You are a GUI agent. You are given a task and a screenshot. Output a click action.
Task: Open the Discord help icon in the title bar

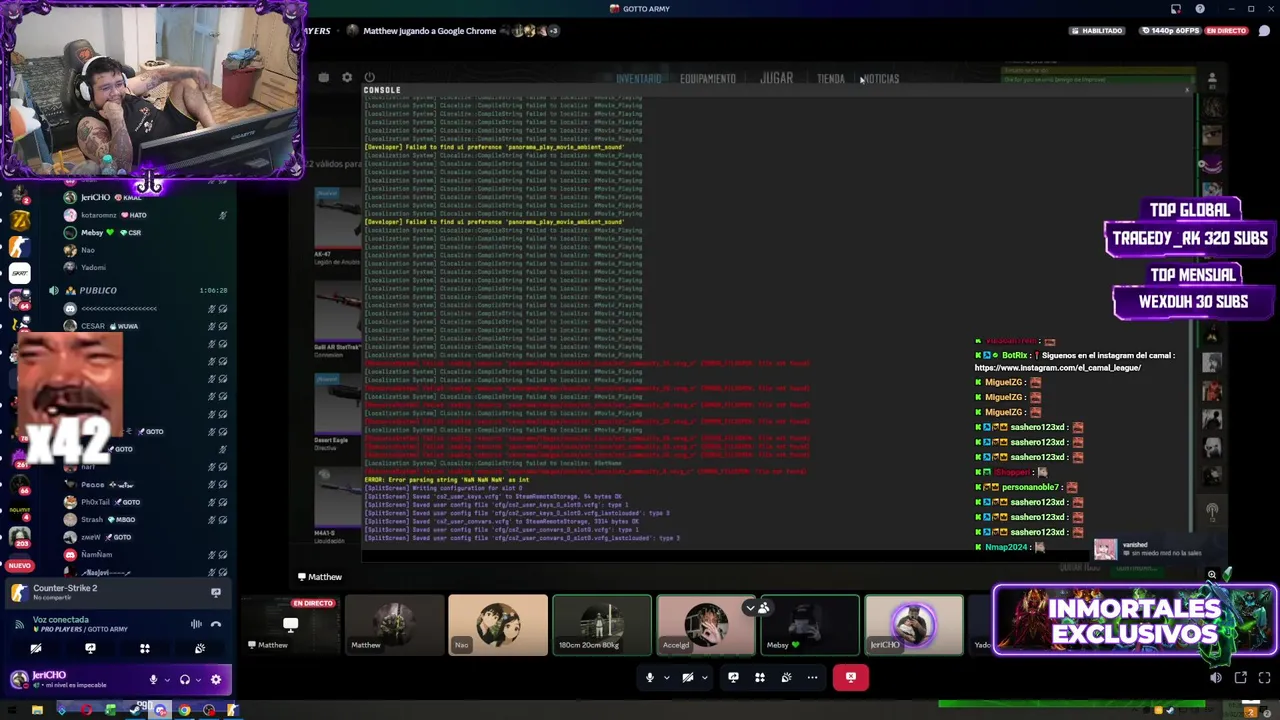click(1200, 9)
